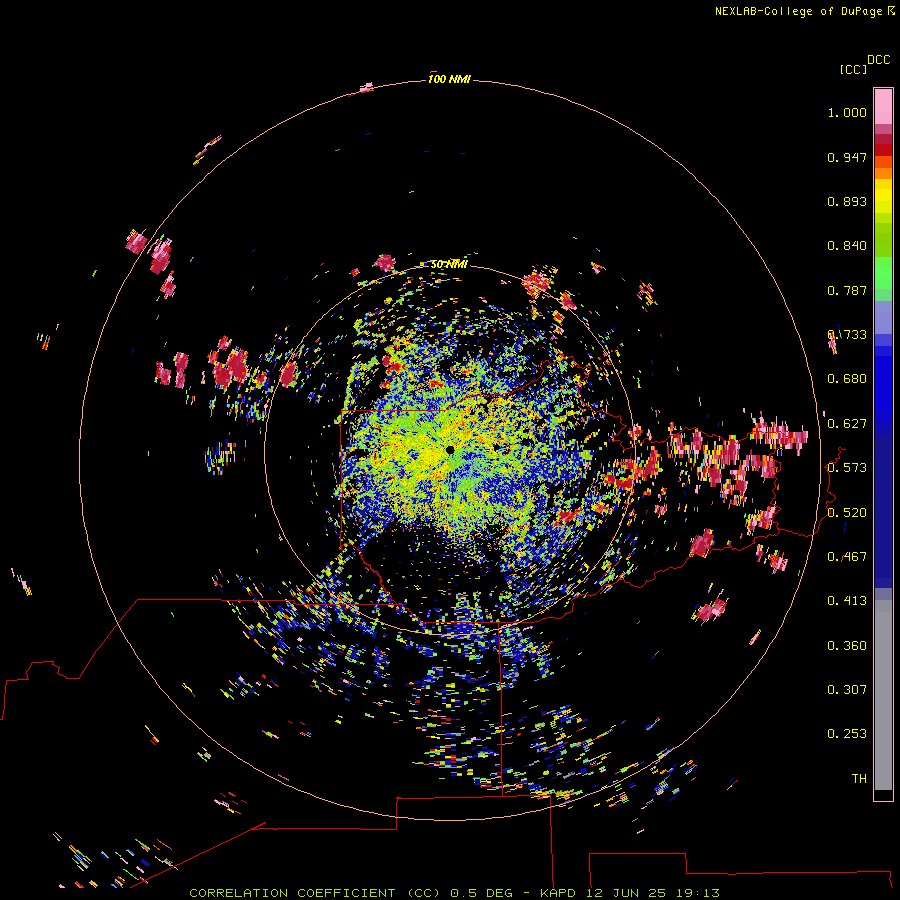Click the NEXLAB-College of DuPage credit text
Viewport: 900px width, 900px height.
(798, 11)
